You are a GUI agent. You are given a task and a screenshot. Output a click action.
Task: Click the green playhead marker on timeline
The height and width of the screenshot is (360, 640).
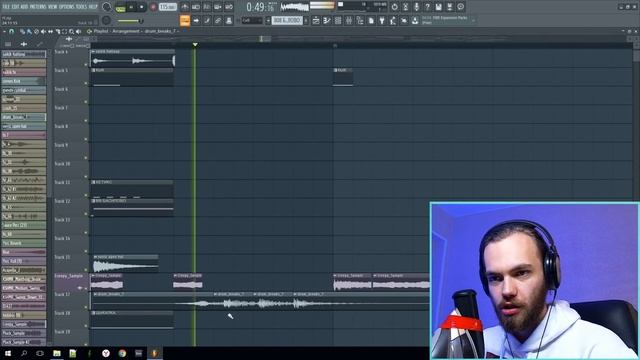click(x=195, y=44)
